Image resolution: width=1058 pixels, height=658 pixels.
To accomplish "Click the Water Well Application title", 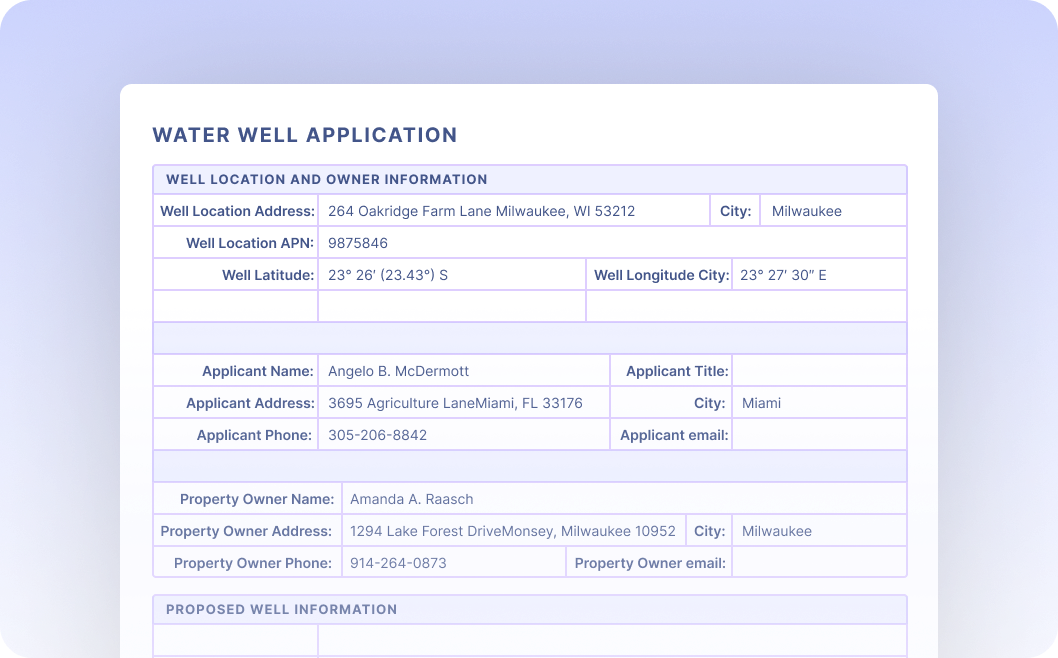I will [x=305, y=135].
